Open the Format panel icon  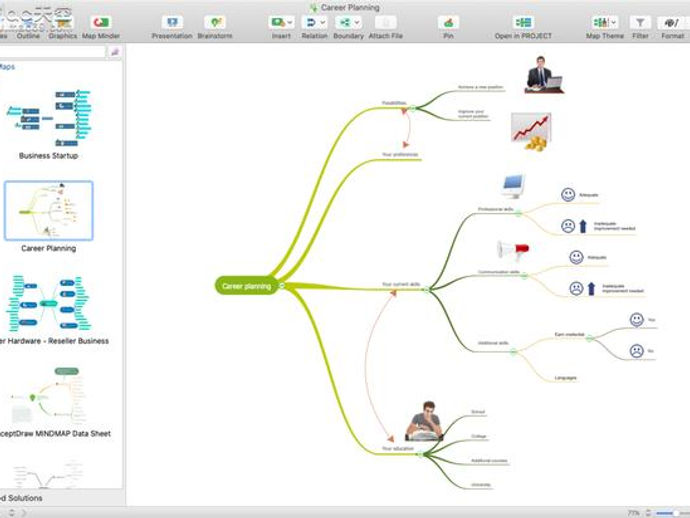[x=672, y=22]
